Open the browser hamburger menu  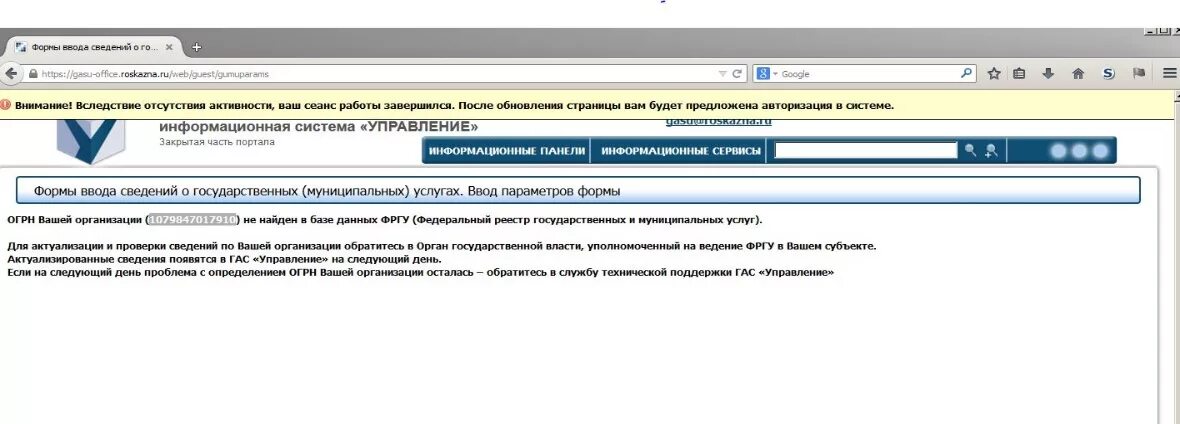1169,74
